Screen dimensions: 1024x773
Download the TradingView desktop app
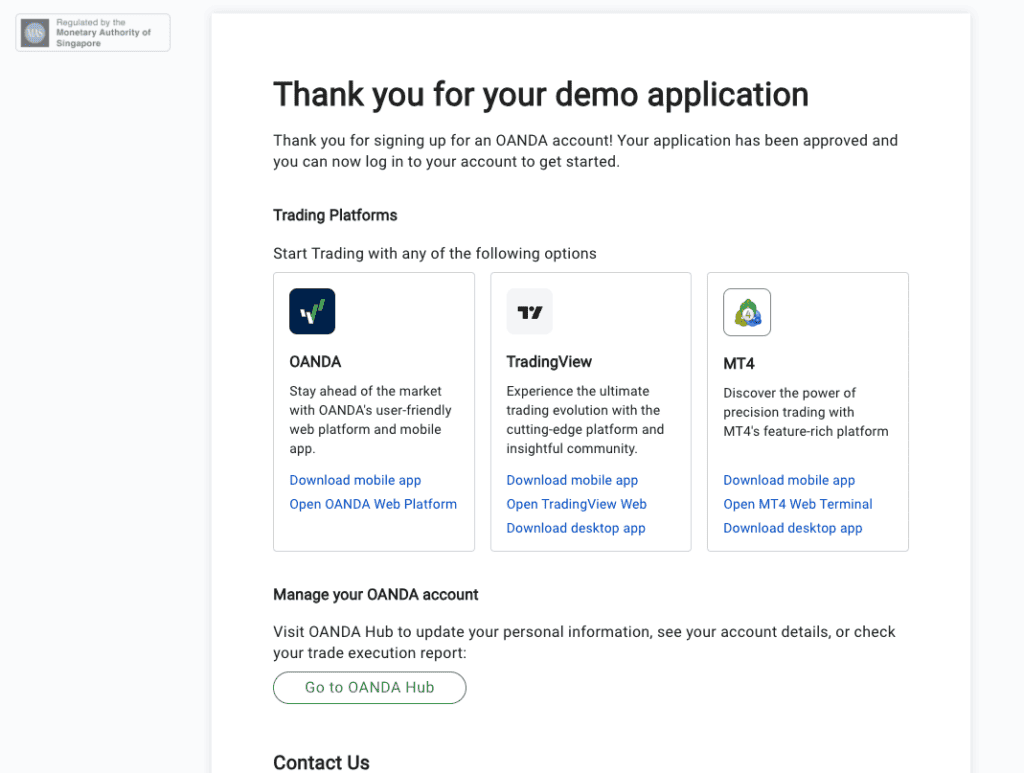tap(575, 528)
